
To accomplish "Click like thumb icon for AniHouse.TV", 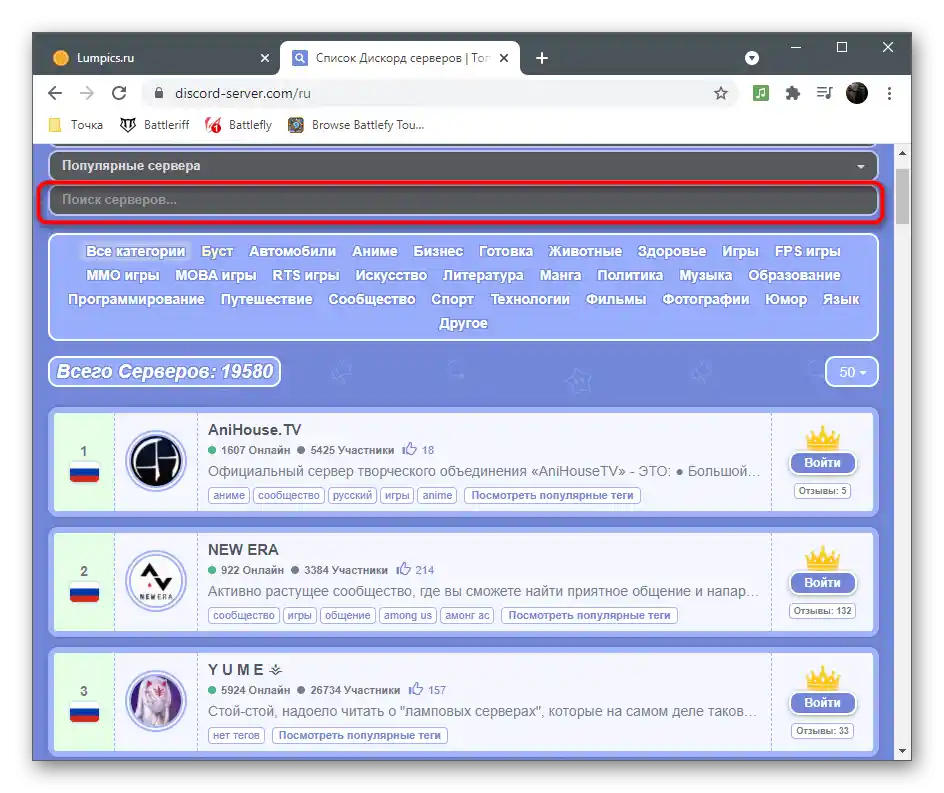I will point(409,449).
